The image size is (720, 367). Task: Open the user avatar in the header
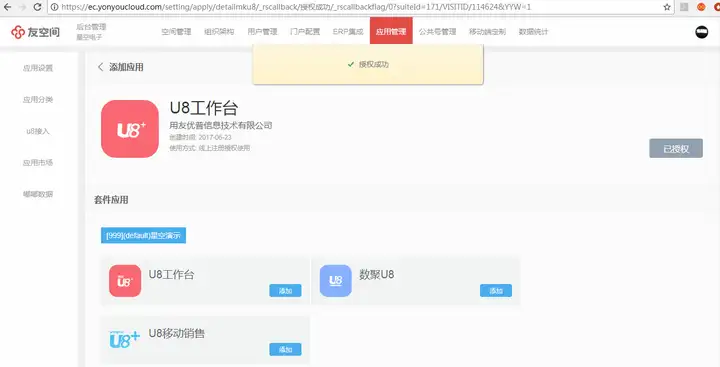(702, 32)
